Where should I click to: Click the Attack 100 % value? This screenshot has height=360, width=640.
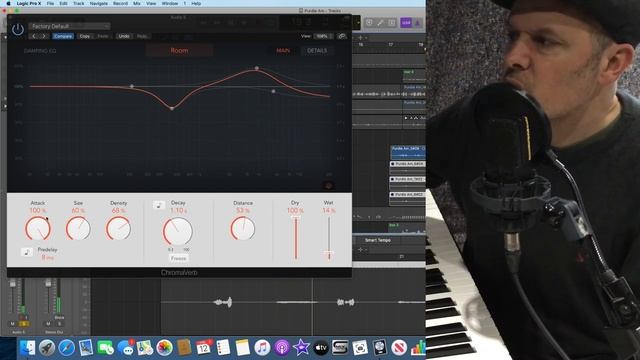(x=38, y=211)
